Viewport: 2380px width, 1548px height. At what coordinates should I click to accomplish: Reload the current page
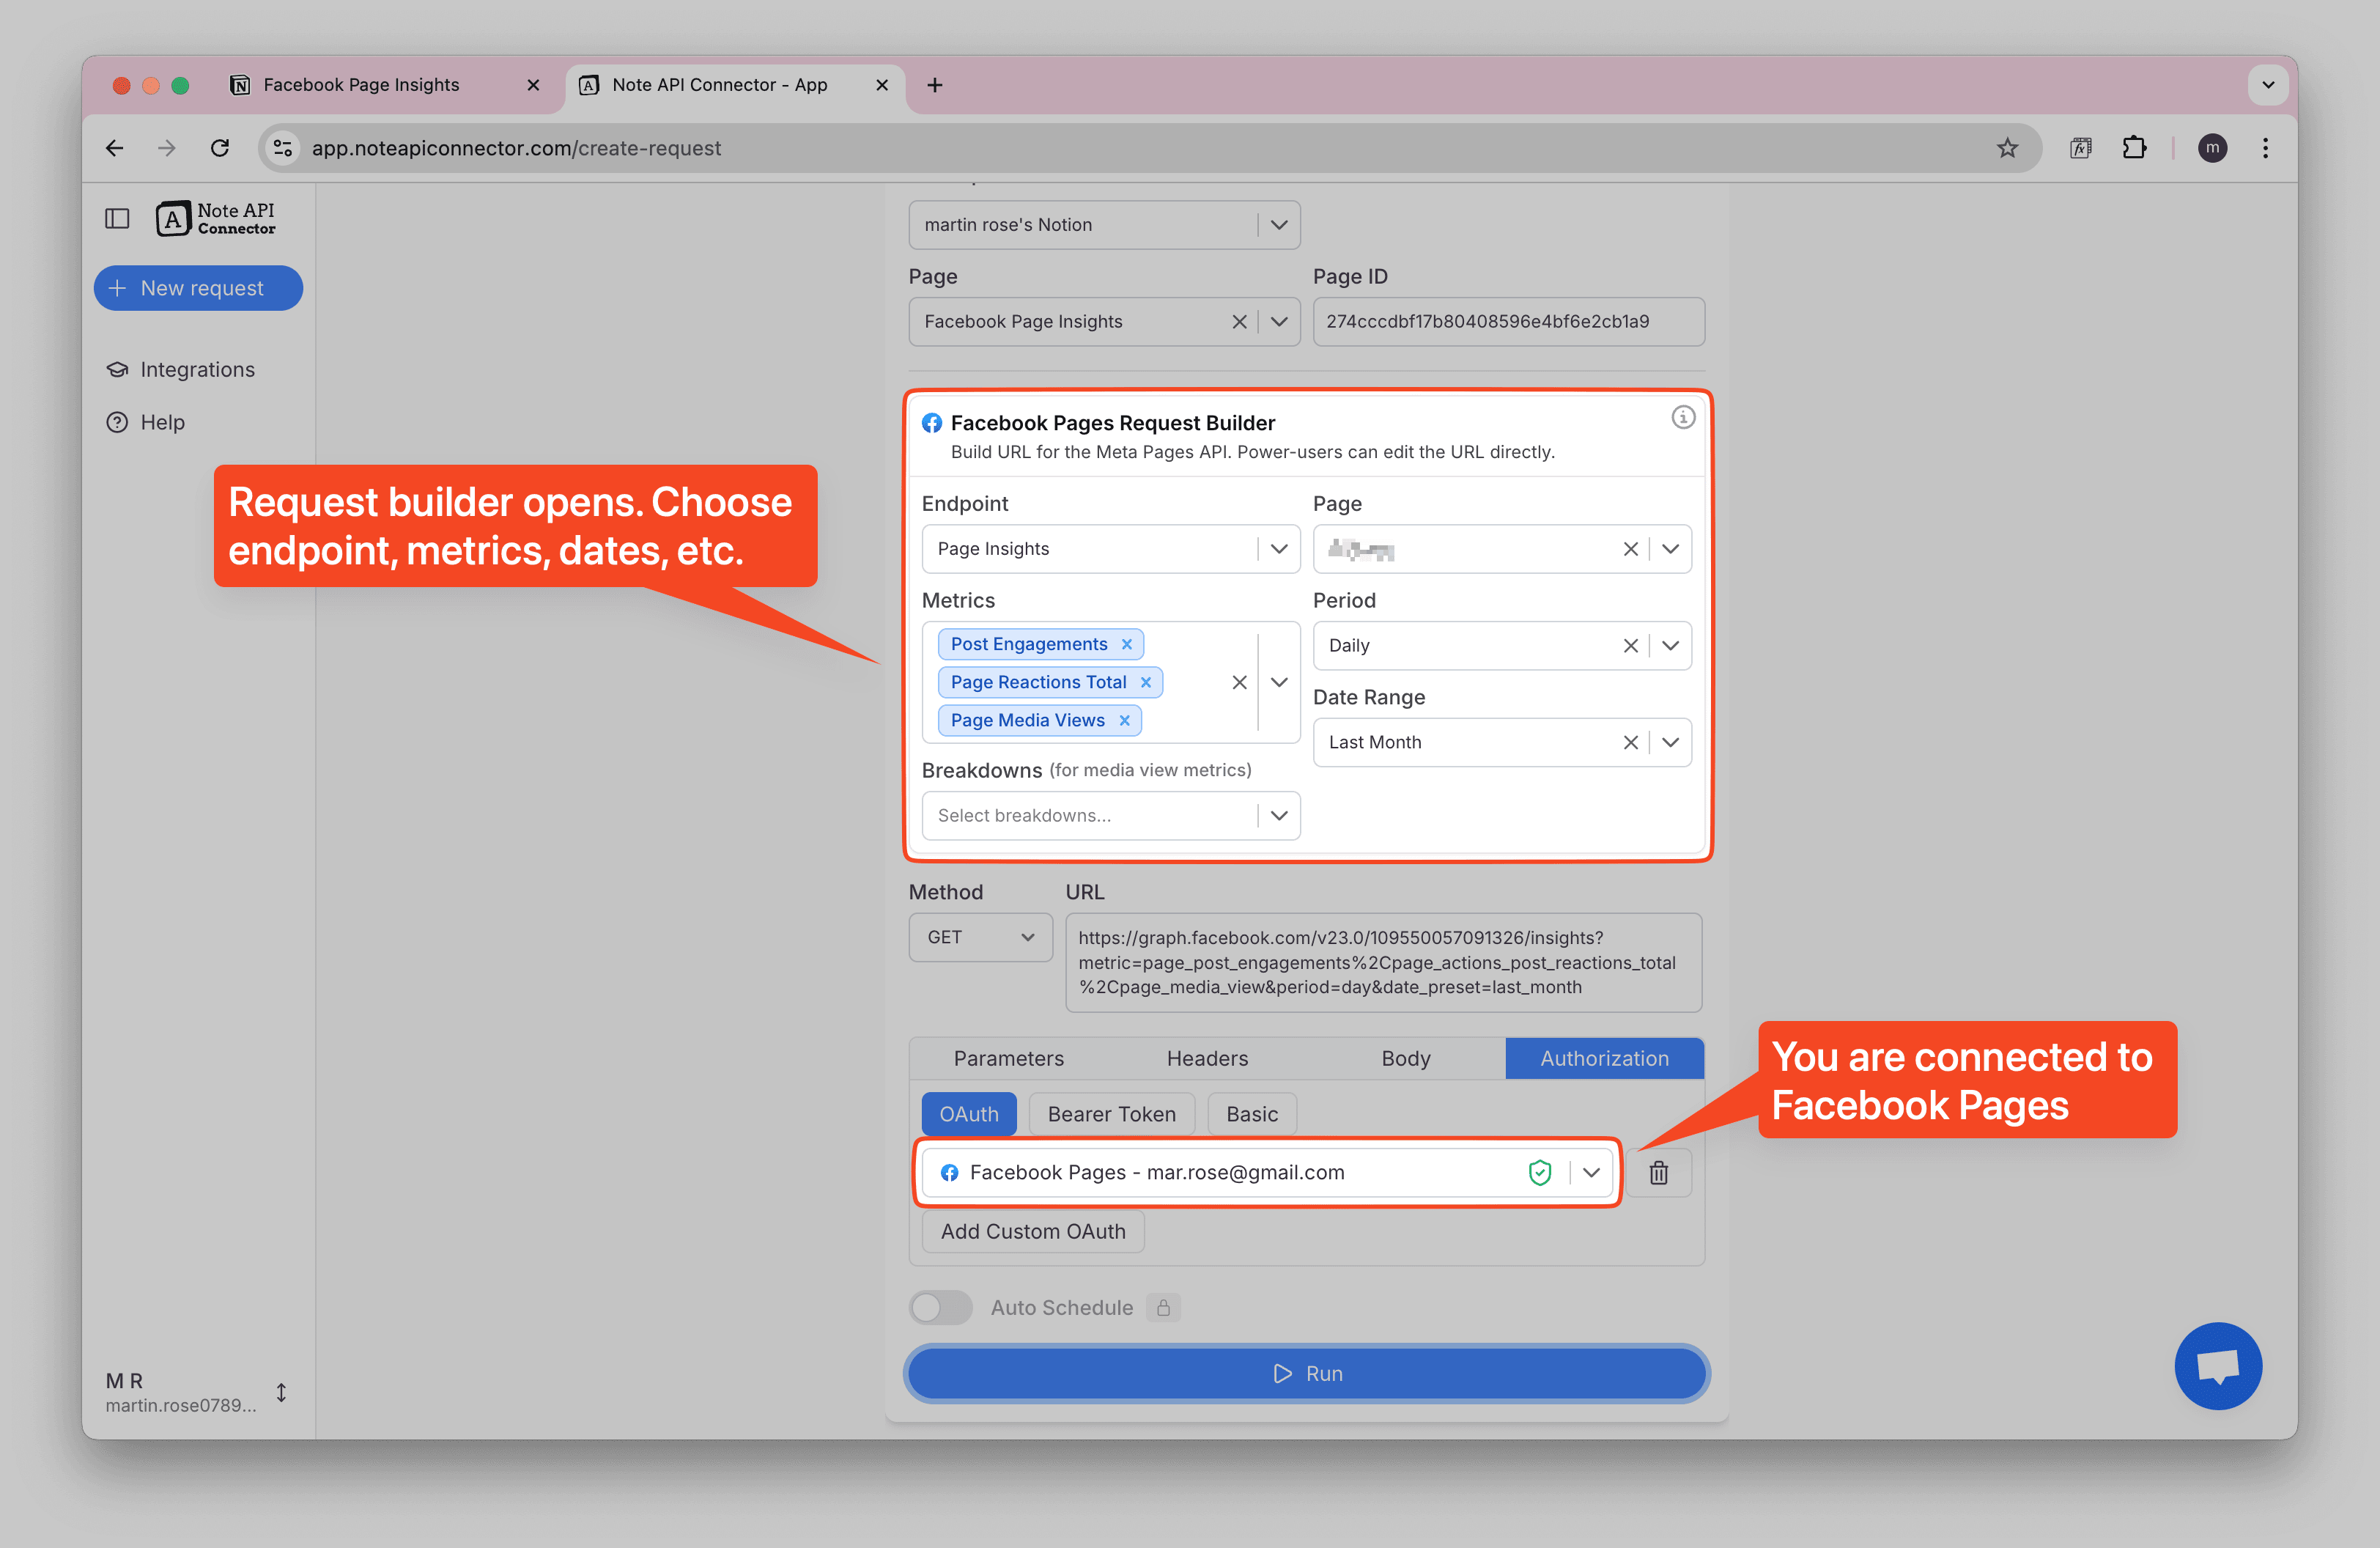click(x=220, y=148)
